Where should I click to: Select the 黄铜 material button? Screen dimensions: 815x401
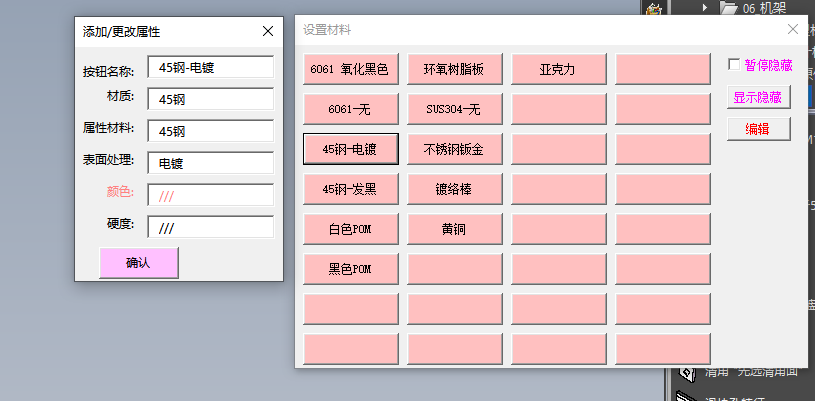(455, 229)
